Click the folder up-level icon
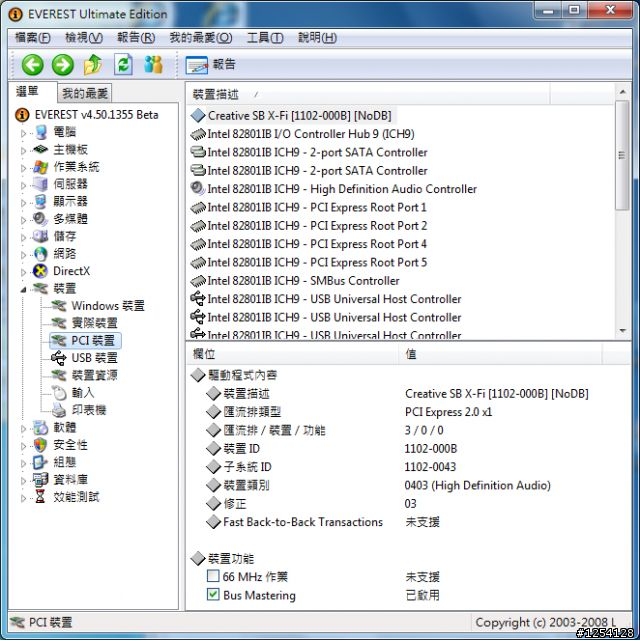Screen dimensions: 640x641 click(93, 65)
